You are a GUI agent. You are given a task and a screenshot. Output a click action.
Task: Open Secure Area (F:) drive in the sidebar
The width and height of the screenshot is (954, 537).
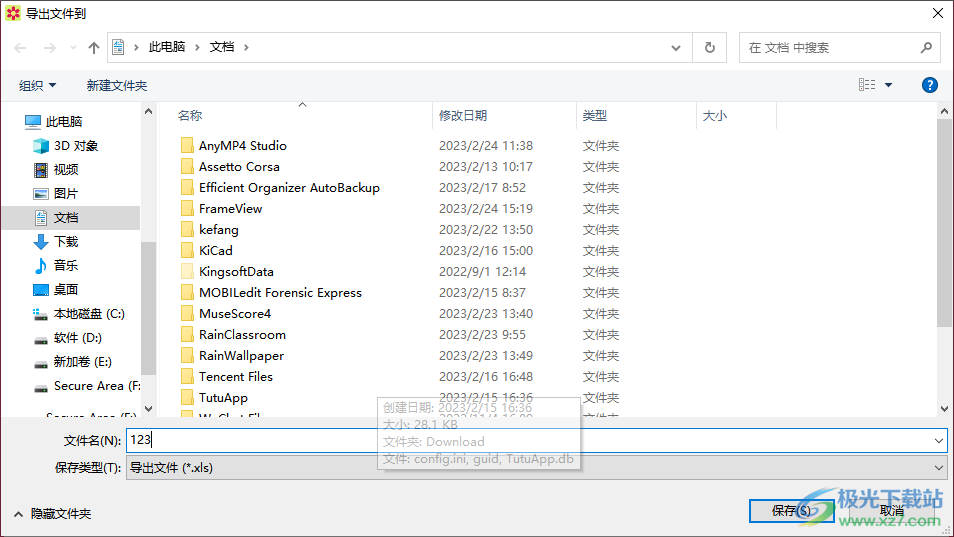(x=86, y=386)
